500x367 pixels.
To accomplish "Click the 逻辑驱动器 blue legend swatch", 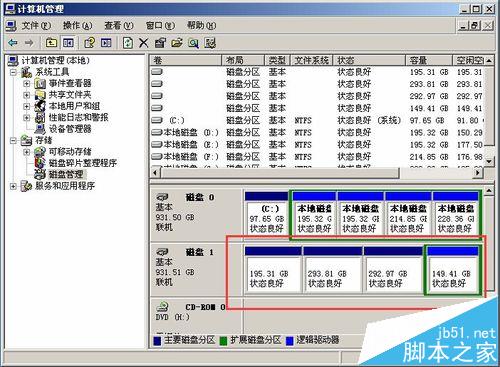I will (x=290, y=341).
